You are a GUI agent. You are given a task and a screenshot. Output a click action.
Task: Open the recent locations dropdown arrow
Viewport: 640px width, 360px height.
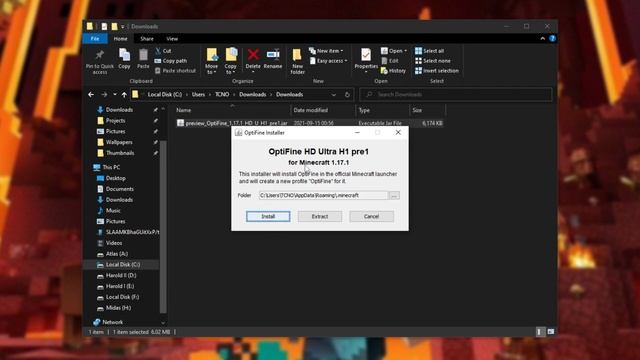[115, 95]
